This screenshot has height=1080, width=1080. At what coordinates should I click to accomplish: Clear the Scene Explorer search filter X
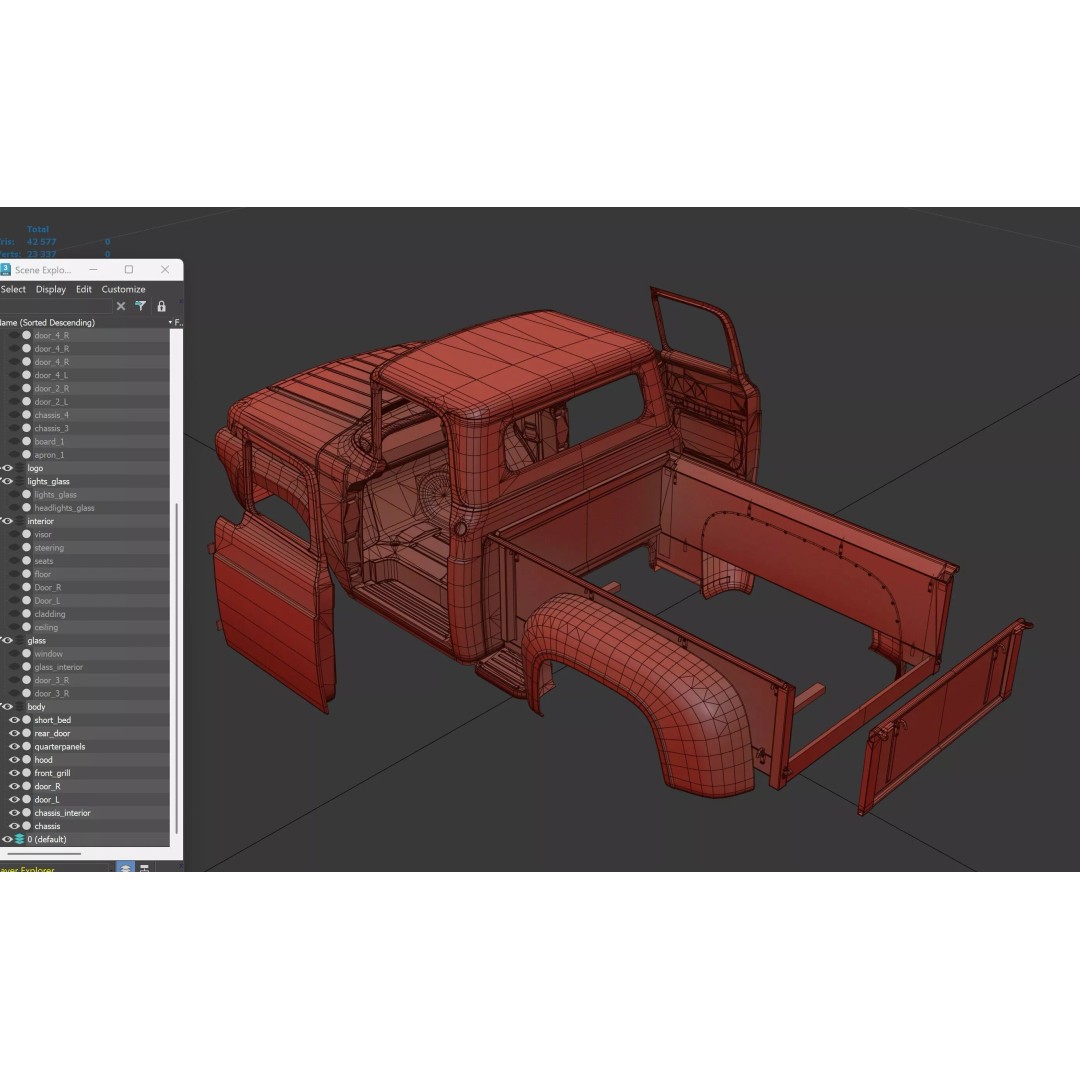121,306
